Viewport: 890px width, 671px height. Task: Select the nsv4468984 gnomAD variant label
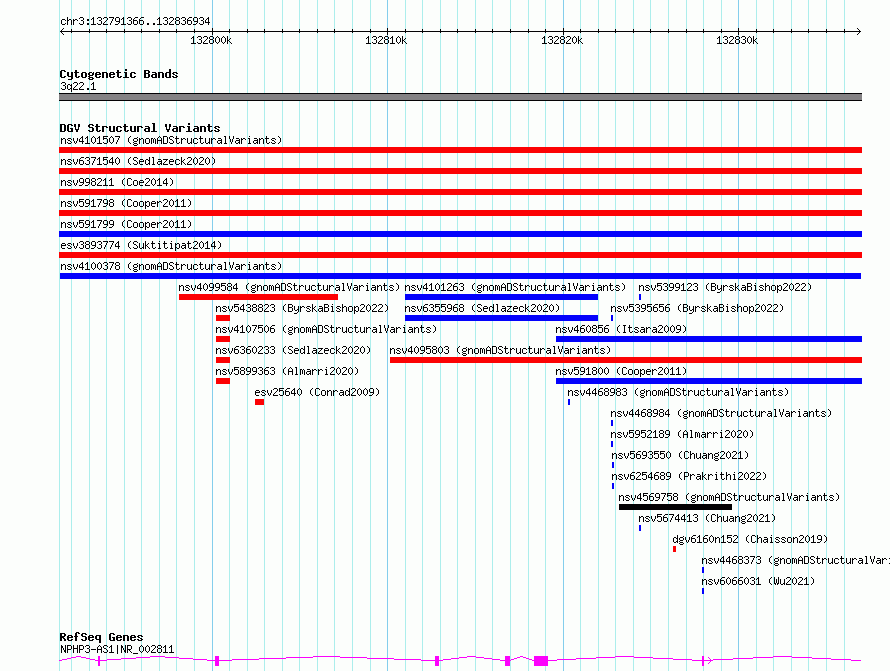pyautogui.click(x=721, y=413)
